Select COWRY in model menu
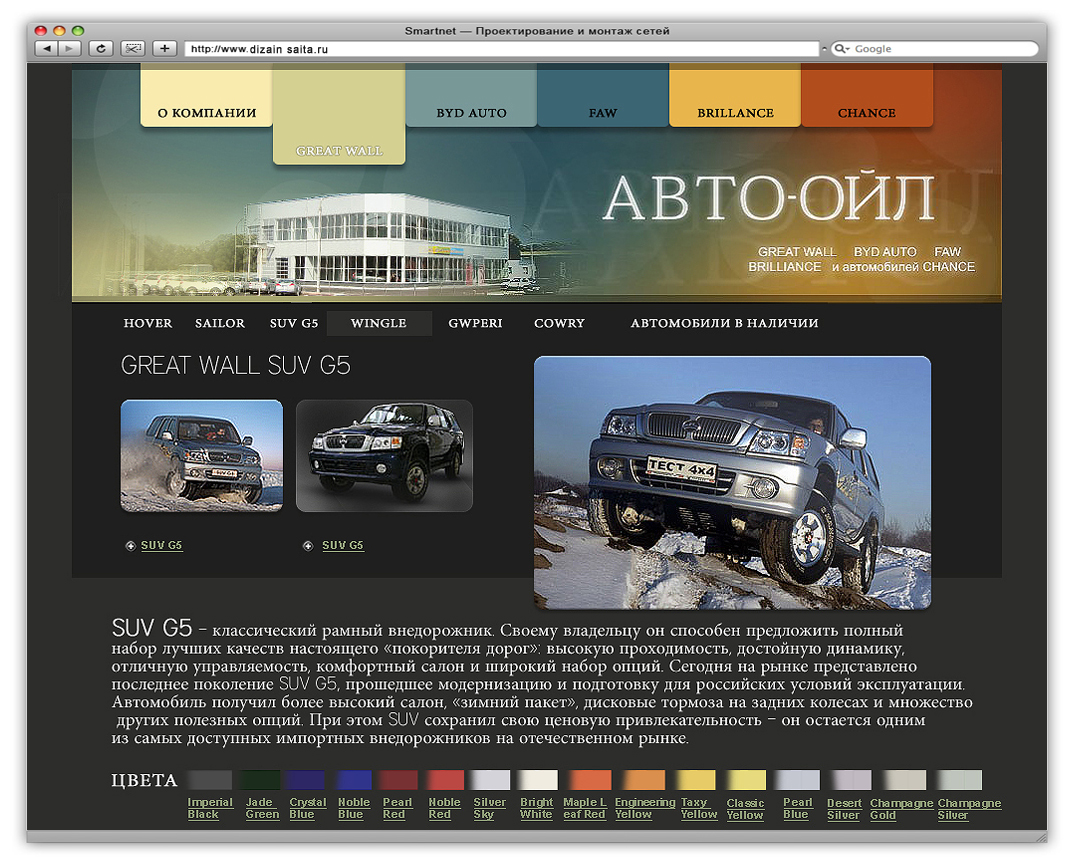The image size is (1074, 861). click(559, 323)
